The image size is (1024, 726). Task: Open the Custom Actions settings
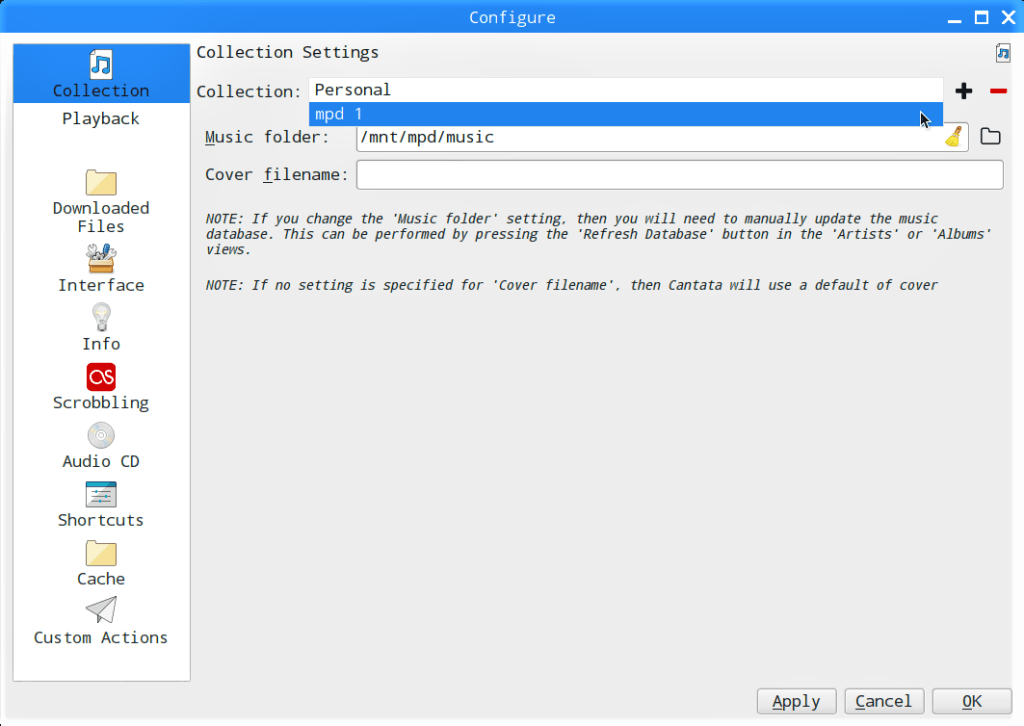[x=101, y=622]
